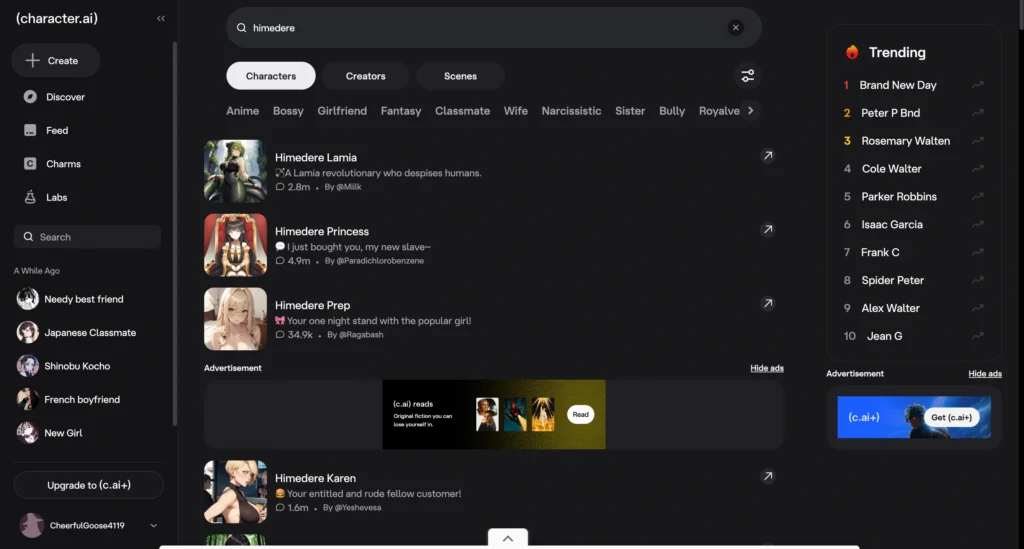Go to Charms page
This screenshot has width=1024, height=549.
63,164
